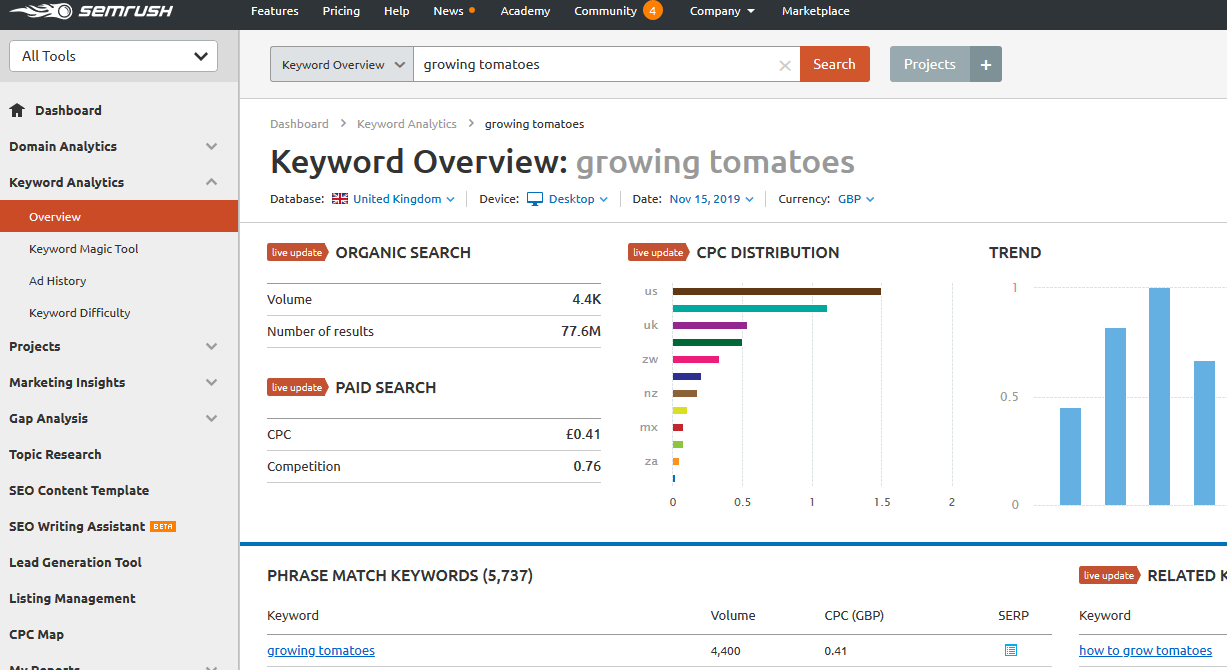Open Lead Generation Tool
Screen dimensions: 1227x670
tap(75, 562)
